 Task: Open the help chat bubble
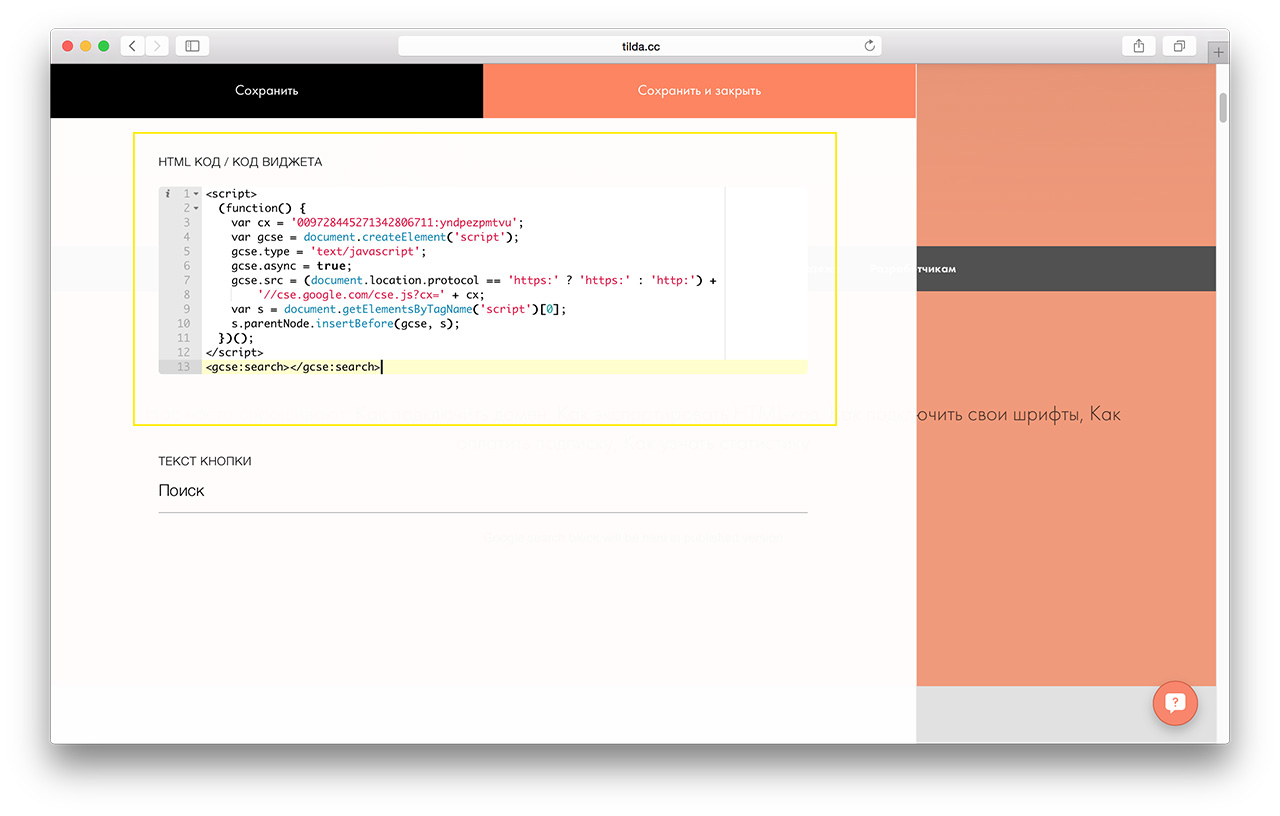pyautogui.click(x=1175, y=703)
